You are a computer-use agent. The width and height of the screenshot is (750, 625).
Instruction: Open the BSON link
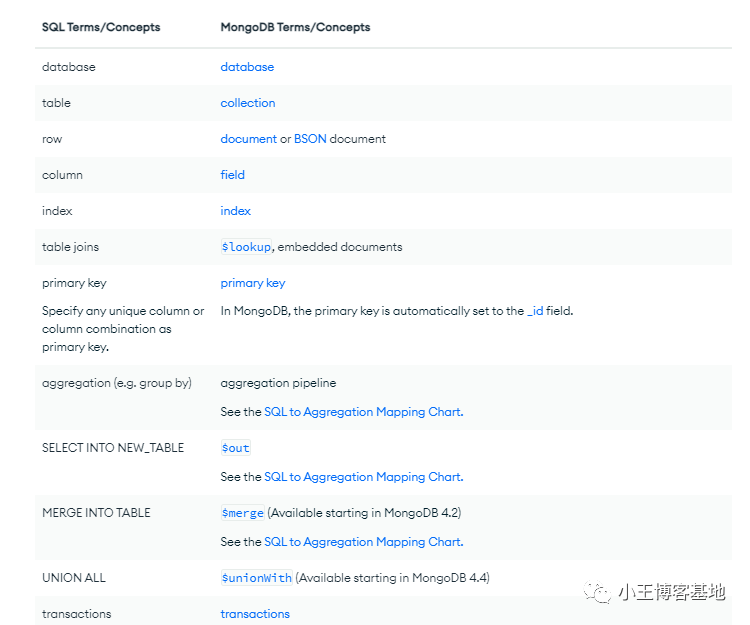310,139
